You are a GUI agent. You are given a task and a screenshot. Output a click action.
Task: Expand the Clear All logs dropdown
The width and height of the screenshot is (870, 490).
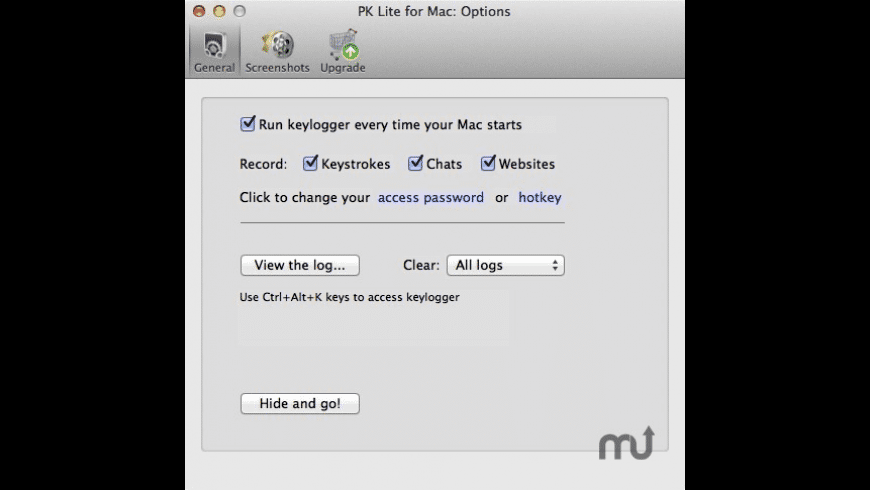(x=505, y=265)
